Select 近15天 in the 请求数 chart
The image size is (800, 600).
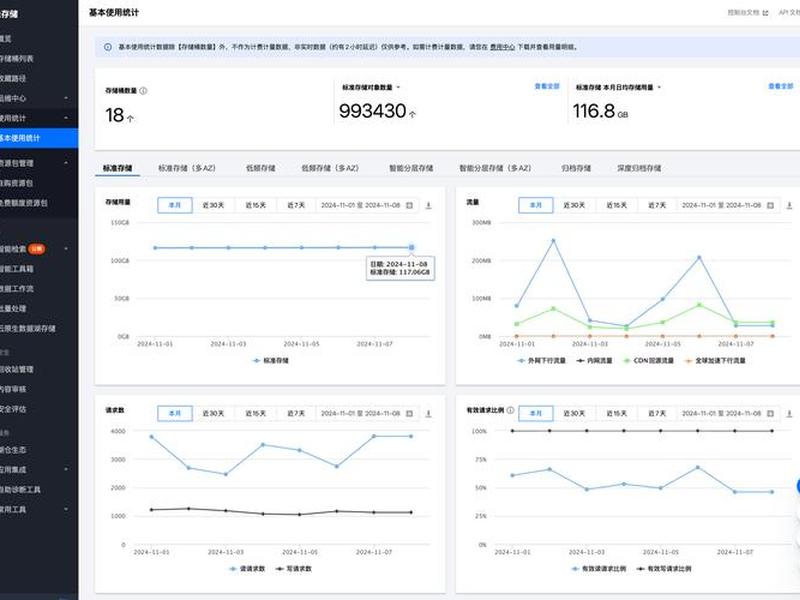[x=256, y=413]
